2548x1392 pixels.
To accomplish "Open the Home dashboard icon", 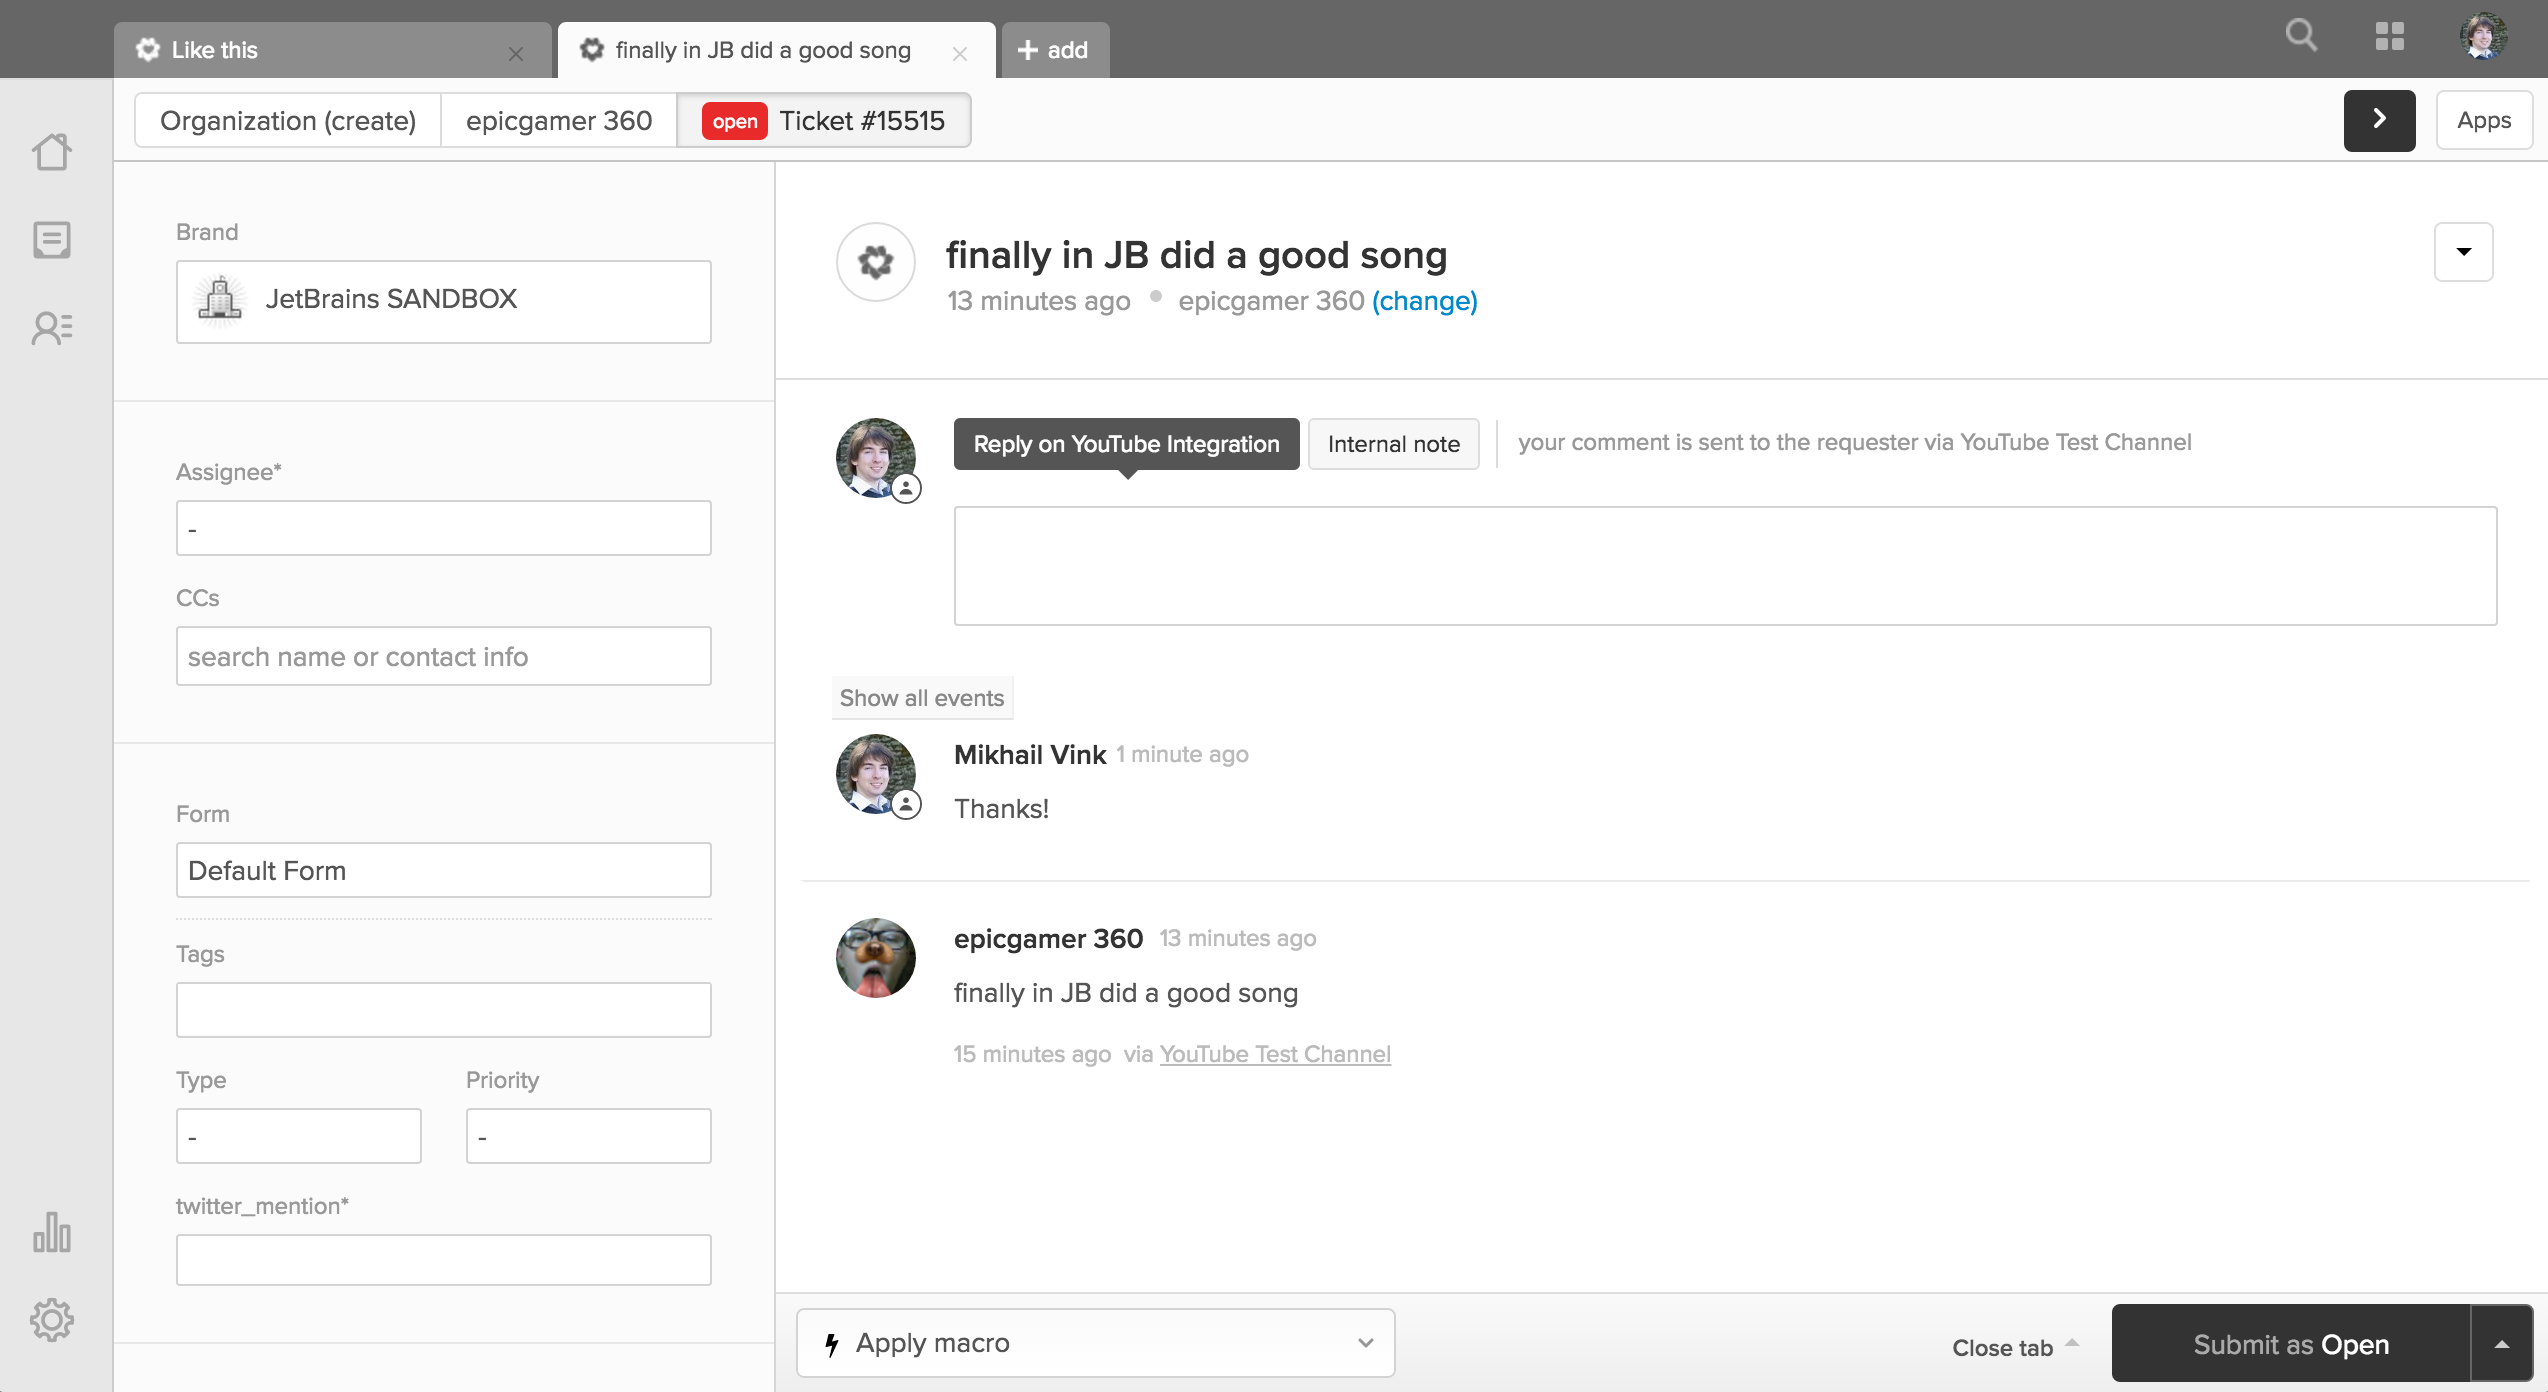I will [52, 152].
